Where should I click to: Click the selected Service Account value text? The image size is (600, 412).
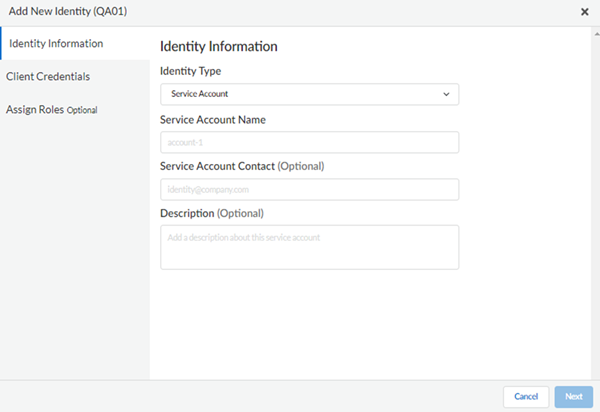click(199, 95)
